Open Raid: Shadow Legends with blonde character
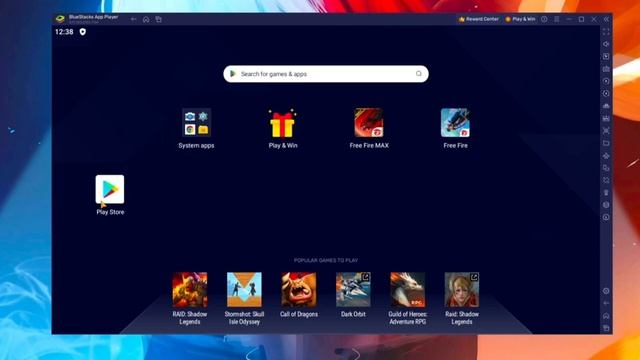Viewport: 640px width, 360px height. pos(462,289)
